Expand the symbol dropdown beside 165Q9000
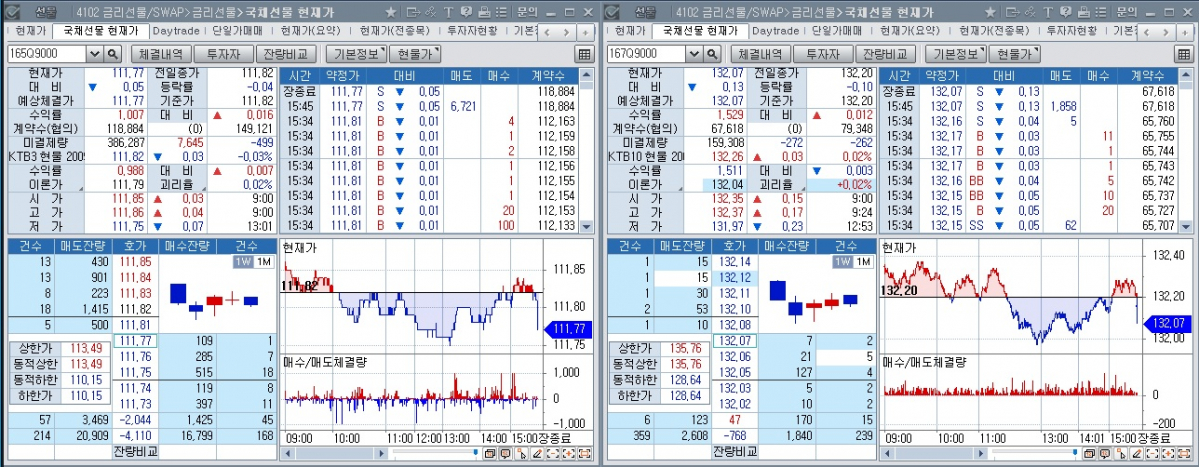This screenshot has width=1199, height=467. (x=95, y=54)
